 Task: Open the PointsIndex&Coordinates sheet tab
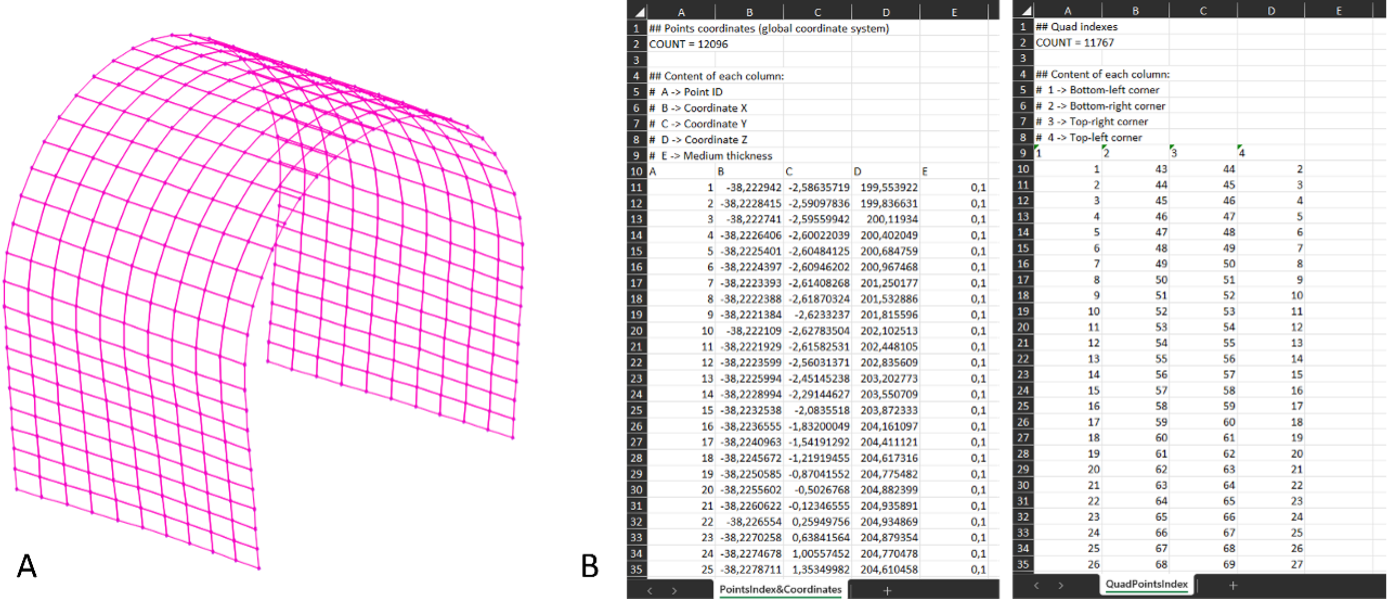(x=781, y=590)
